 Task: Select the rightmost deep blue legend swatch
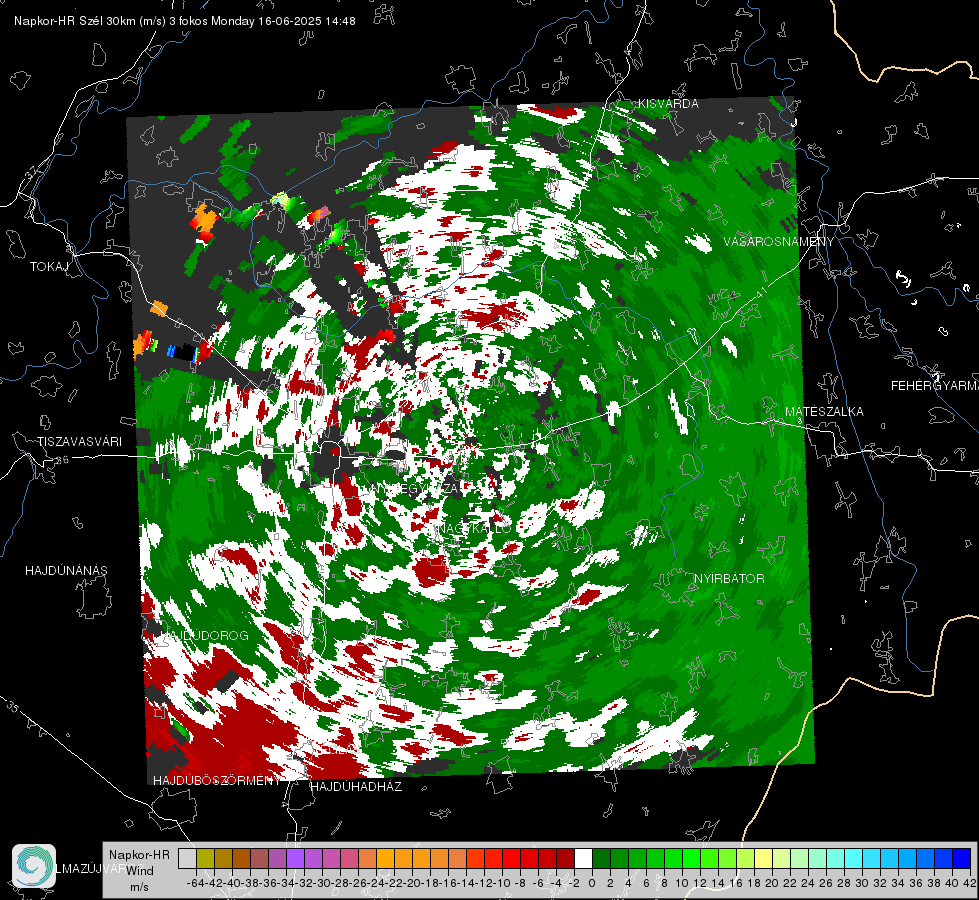click(962, 858)
